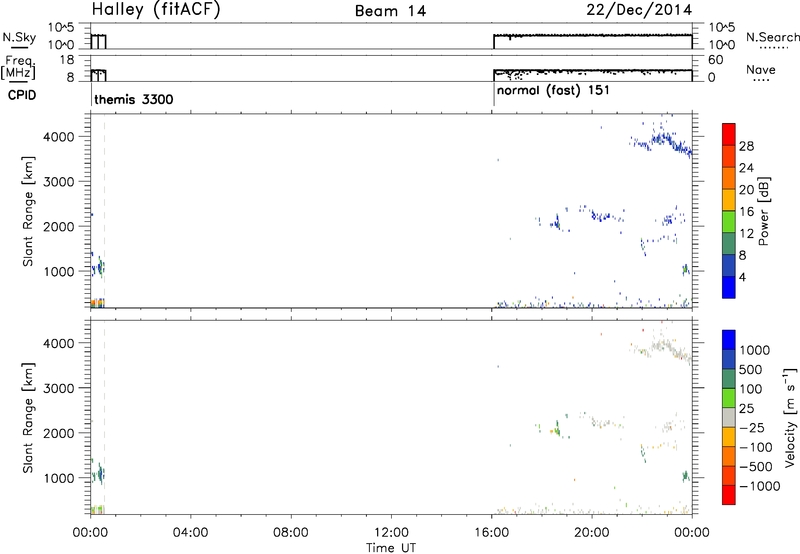
Task: Click the 'N.Search' legend label
Action: tap(772, 37)
